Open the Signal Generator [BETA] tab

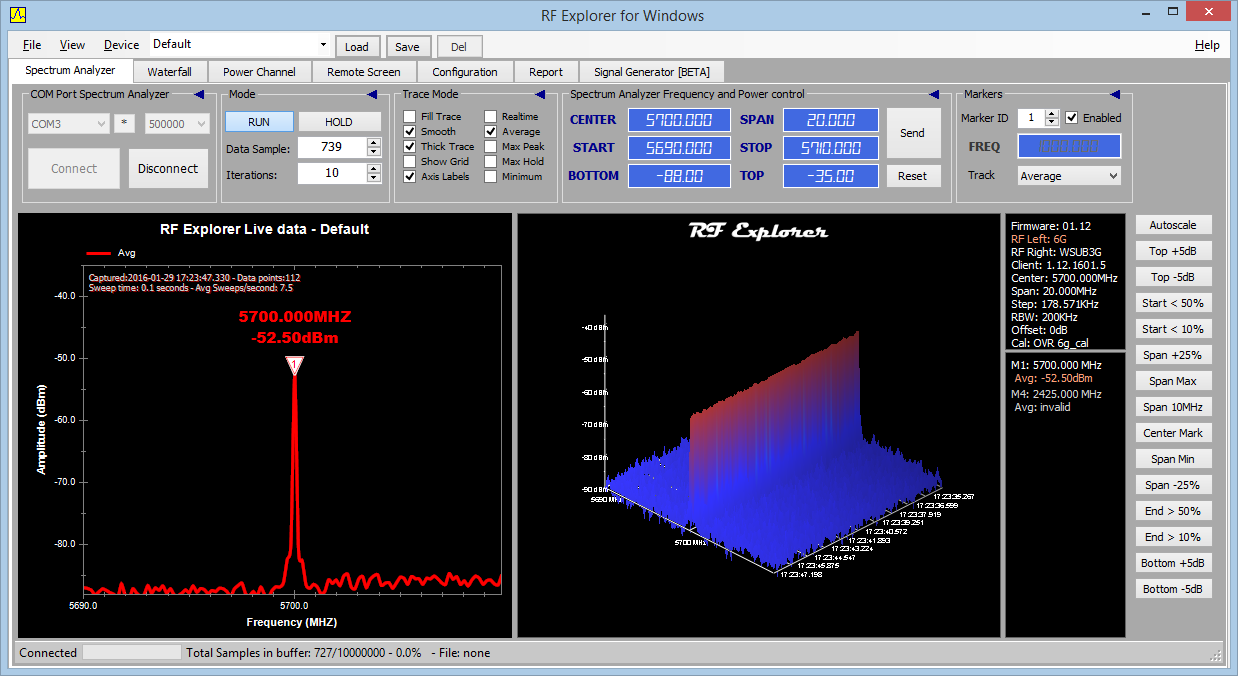[651, 72]
